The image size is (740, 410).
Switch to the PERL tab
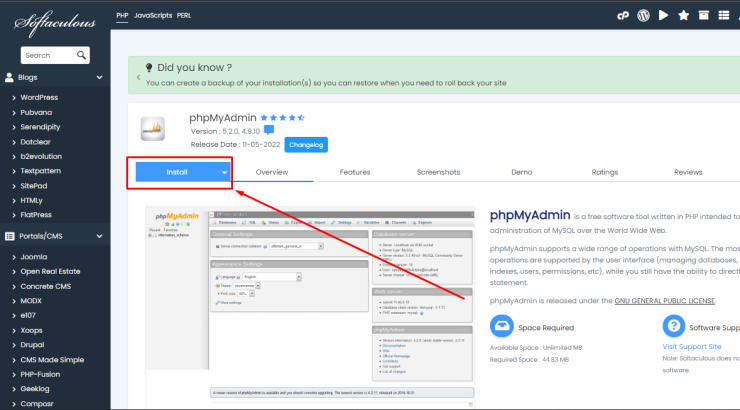point(184,16)
